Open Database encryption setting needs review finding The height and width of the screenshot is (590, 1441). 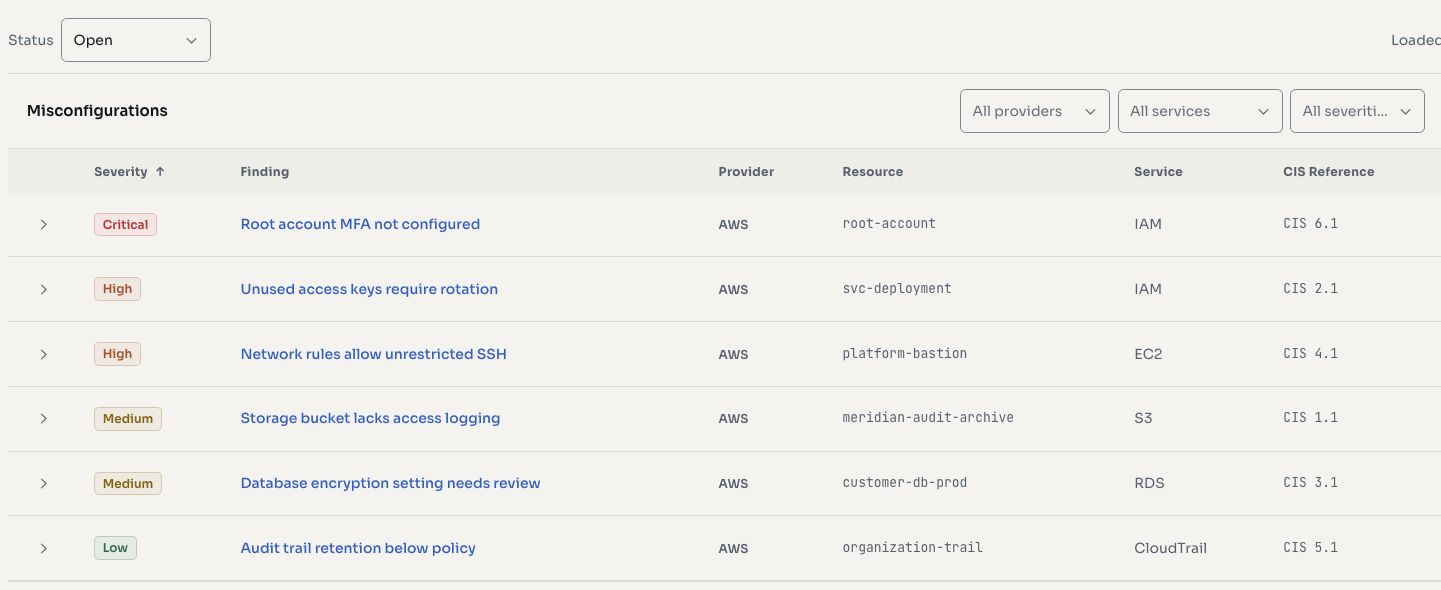[390, 483]
